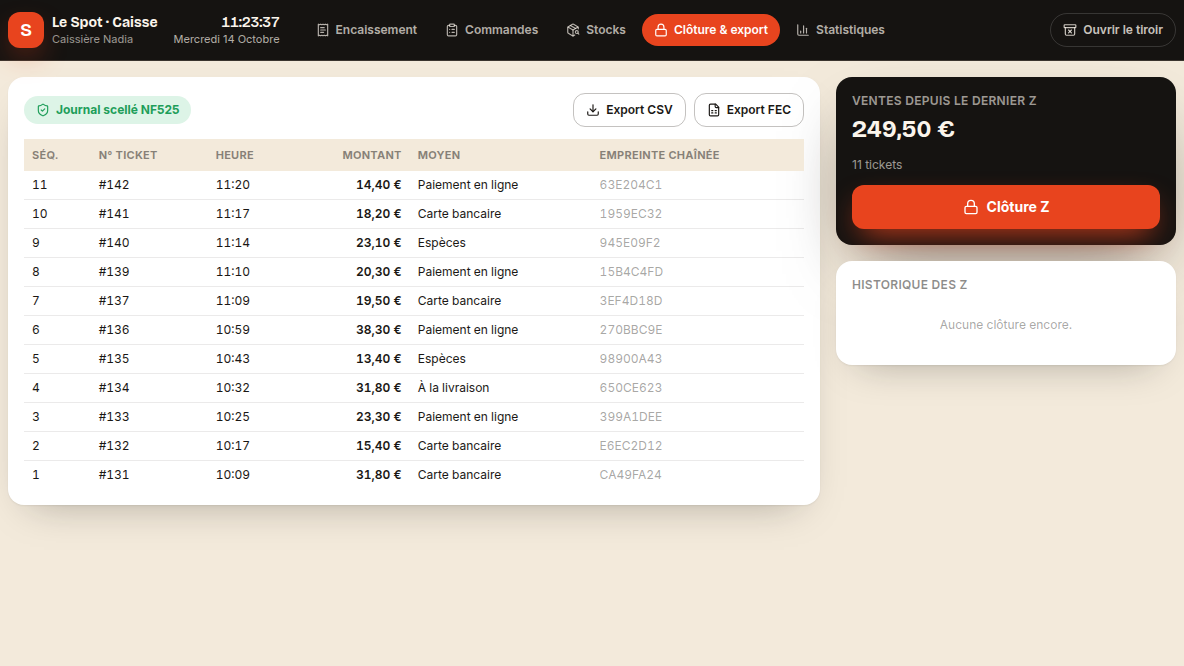Click the clipboard icon beside Commandes
1184x666 pixels.
452,30
